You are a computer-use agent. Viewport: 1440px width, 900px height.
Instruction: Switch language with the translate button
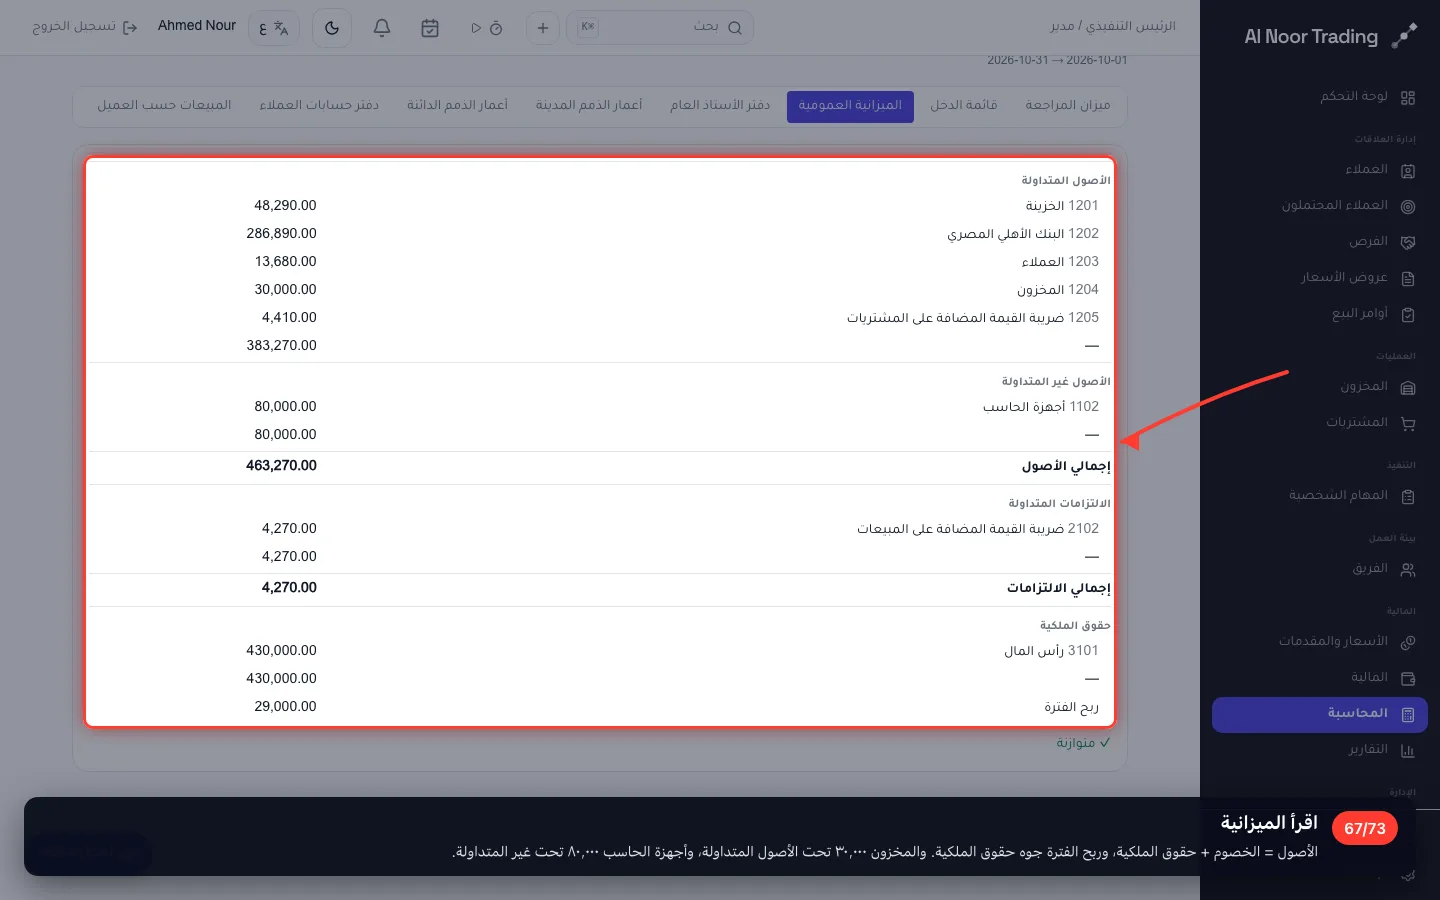click(x=274, y=28)
